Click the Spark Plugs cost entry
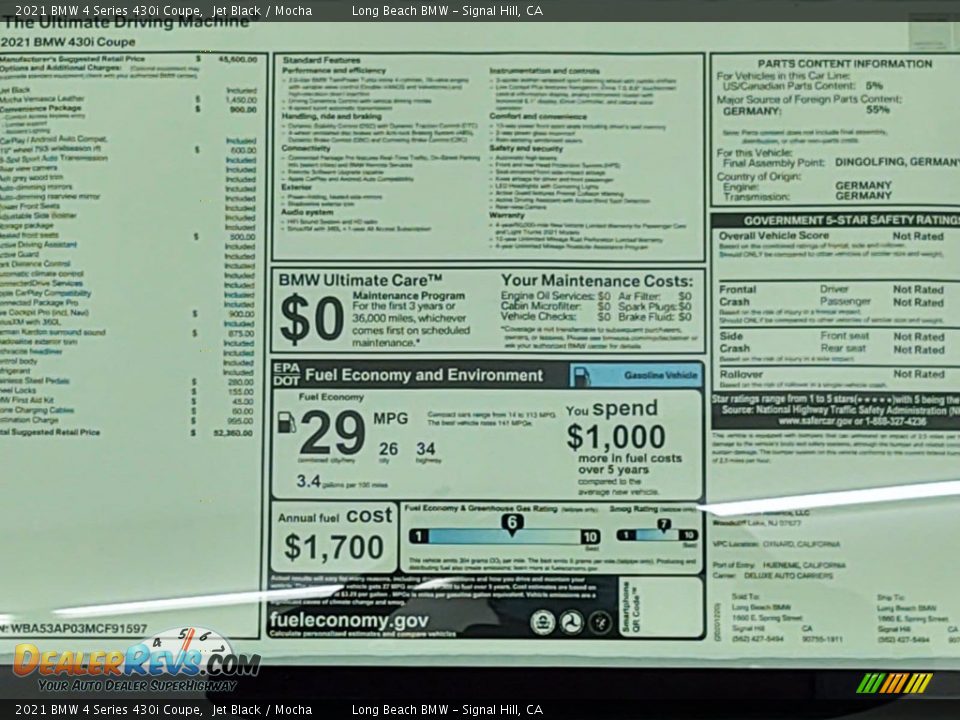 (654, 306)
